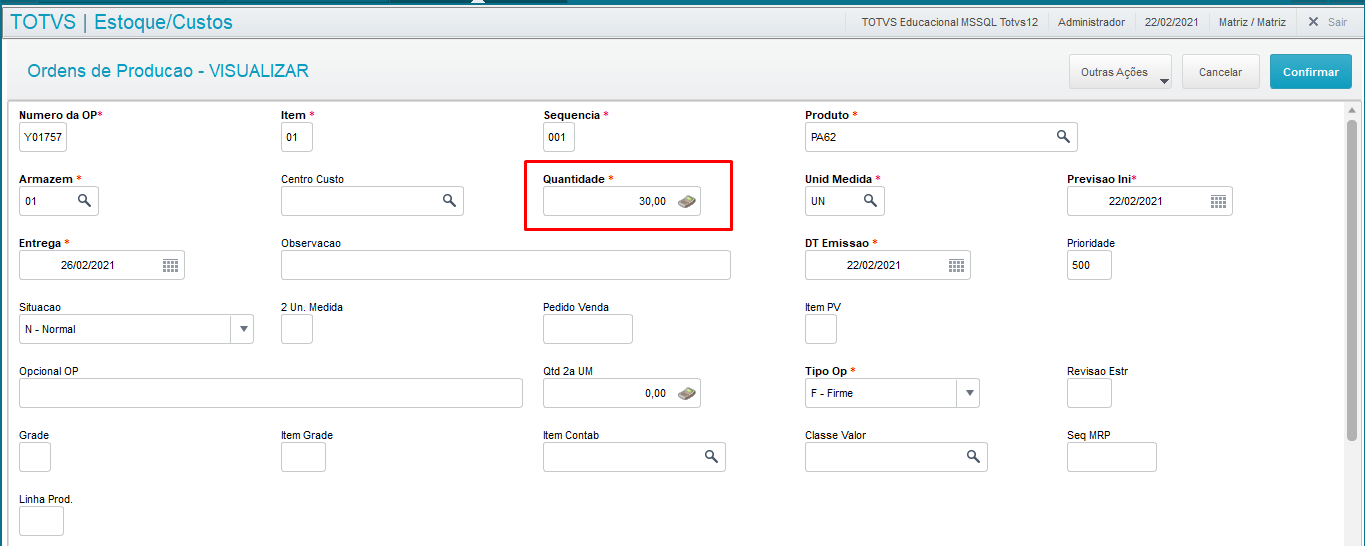This screenshot has width=1365, height=546.
Task: Click the Confirmar button
Action: pyautogui.click(x=1310, y=72)
